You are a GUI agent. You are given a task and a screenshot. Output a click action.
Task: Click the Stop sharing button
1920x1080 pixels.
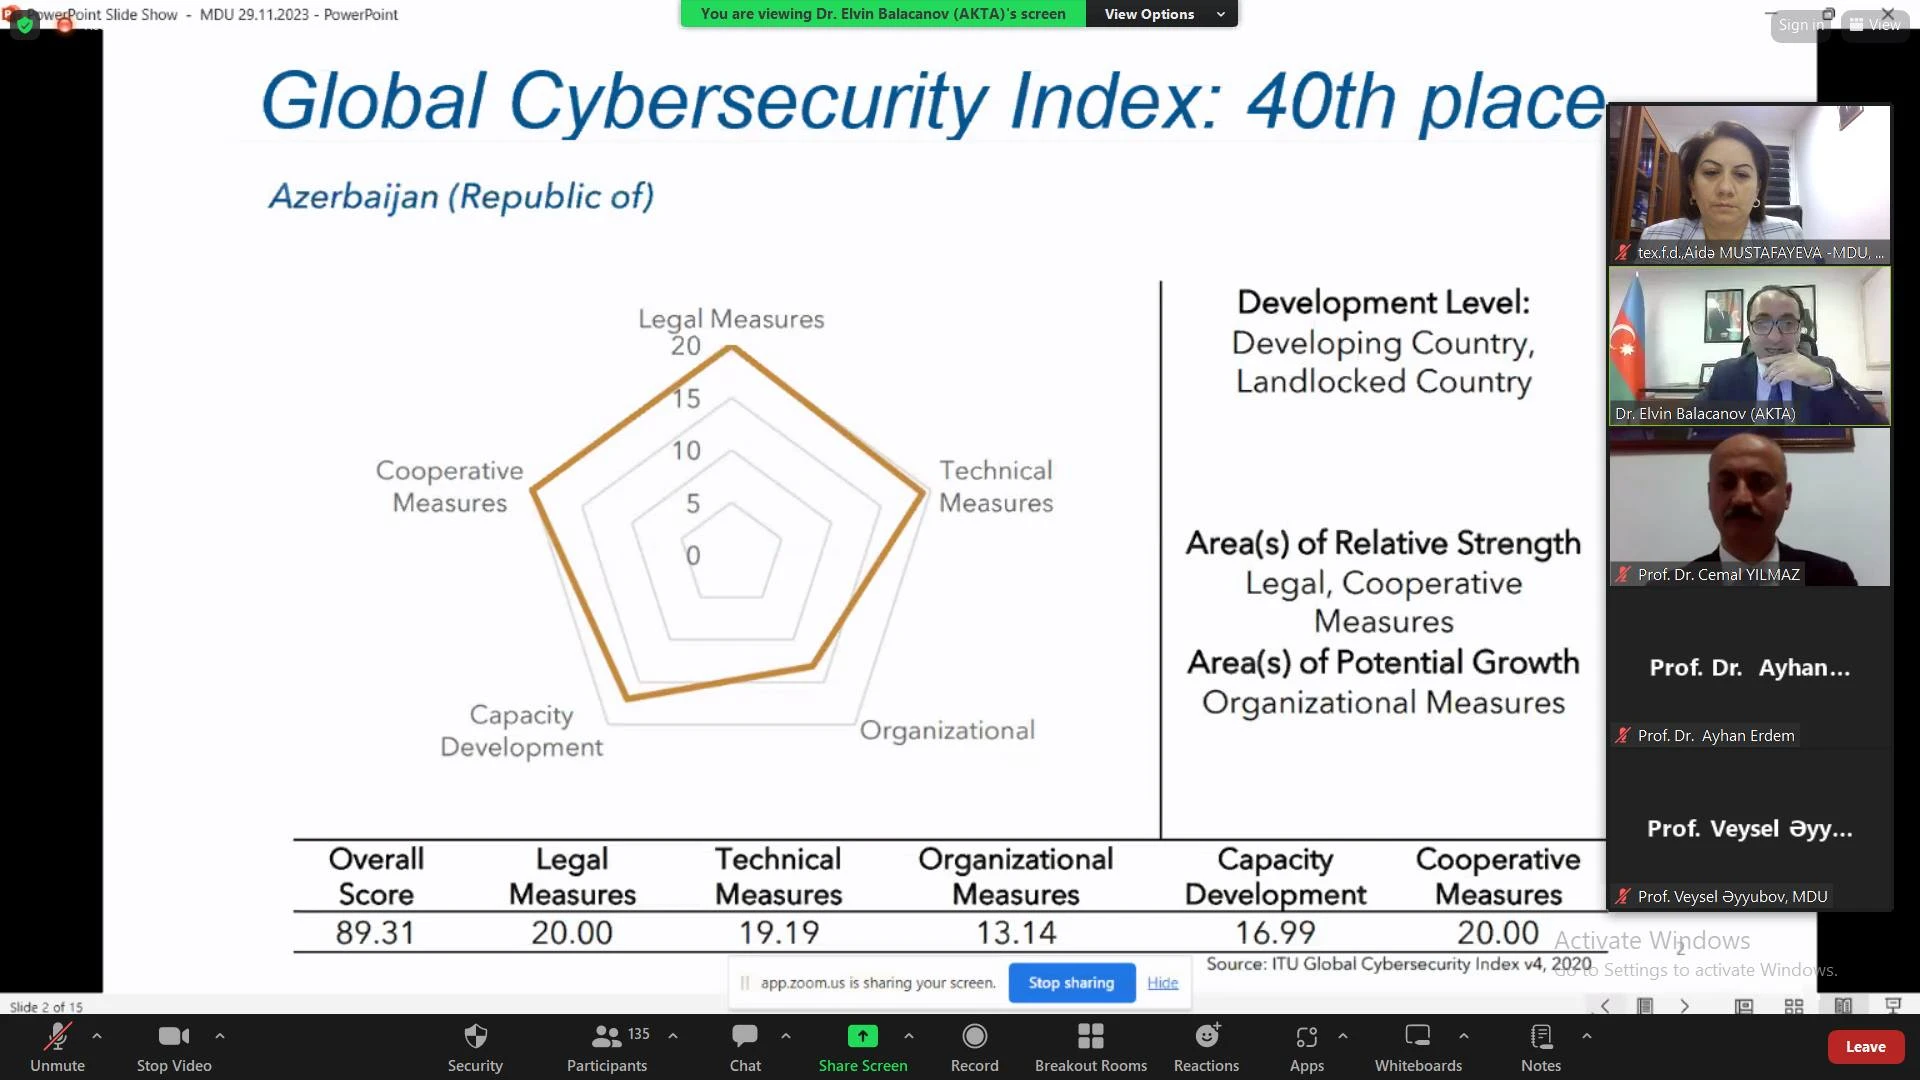coord(1071,983)
